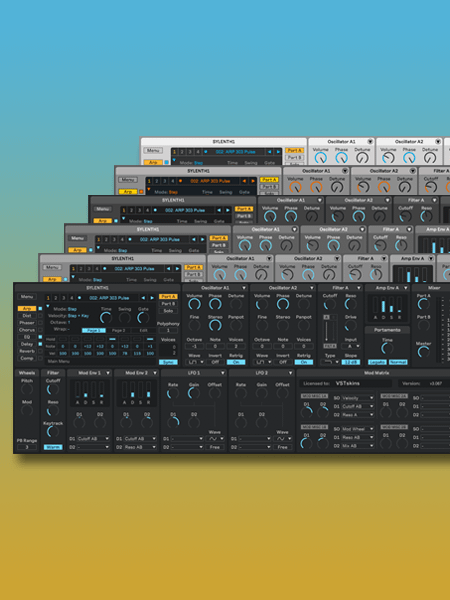The width and height of the screenshot is (450, 600).
Task: Adjust Filter A Reso knob in front window
Action: tap(351, 304)
